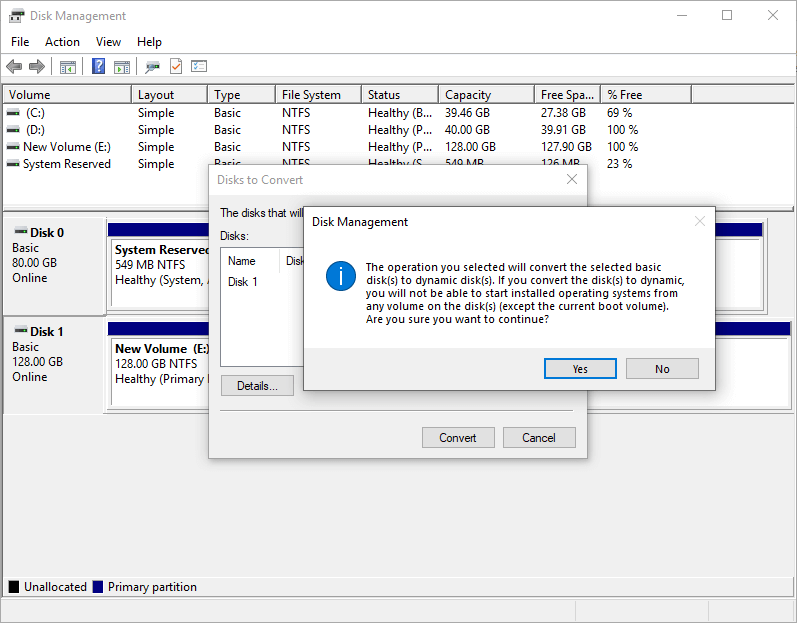Open the View menu
797x623 pixels.
(x=108, y=42)
